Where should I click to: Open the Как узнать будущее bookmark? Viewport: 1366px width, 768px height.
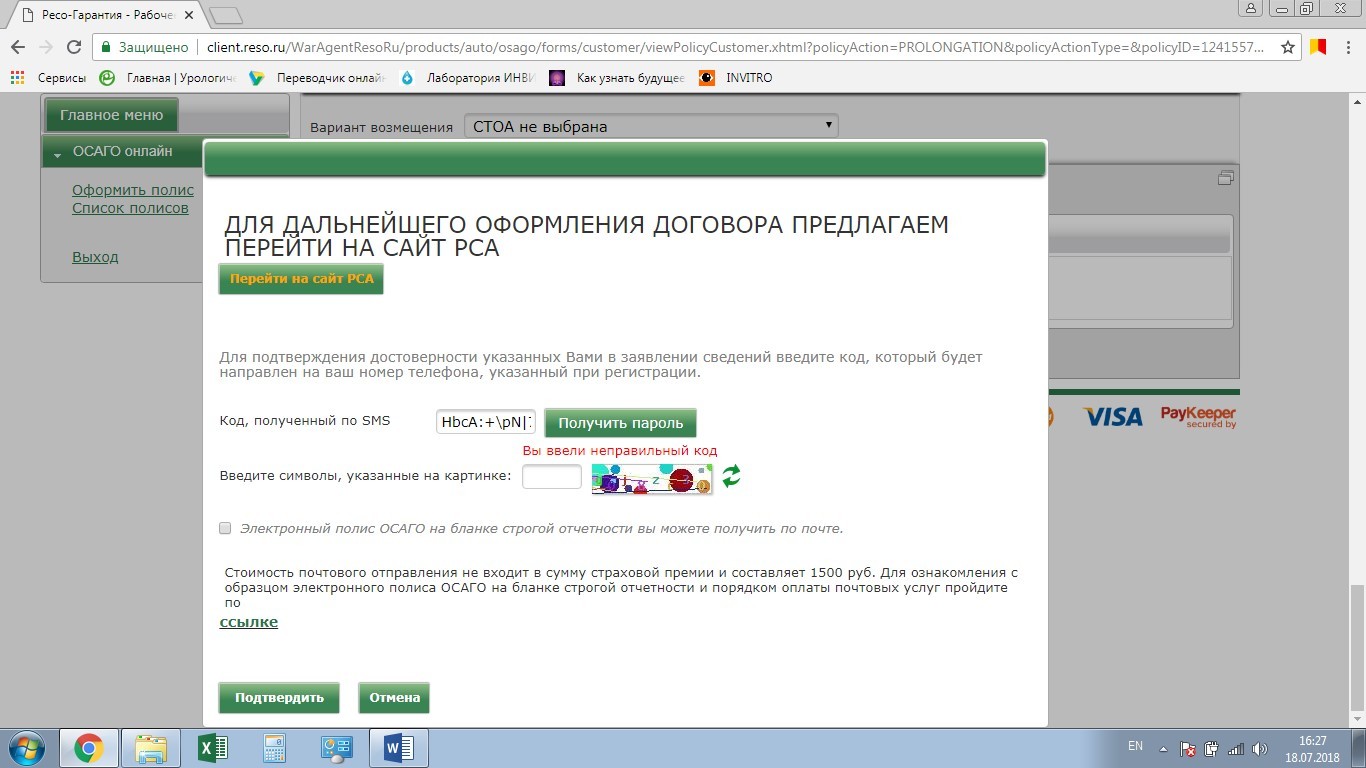point(618,77)
